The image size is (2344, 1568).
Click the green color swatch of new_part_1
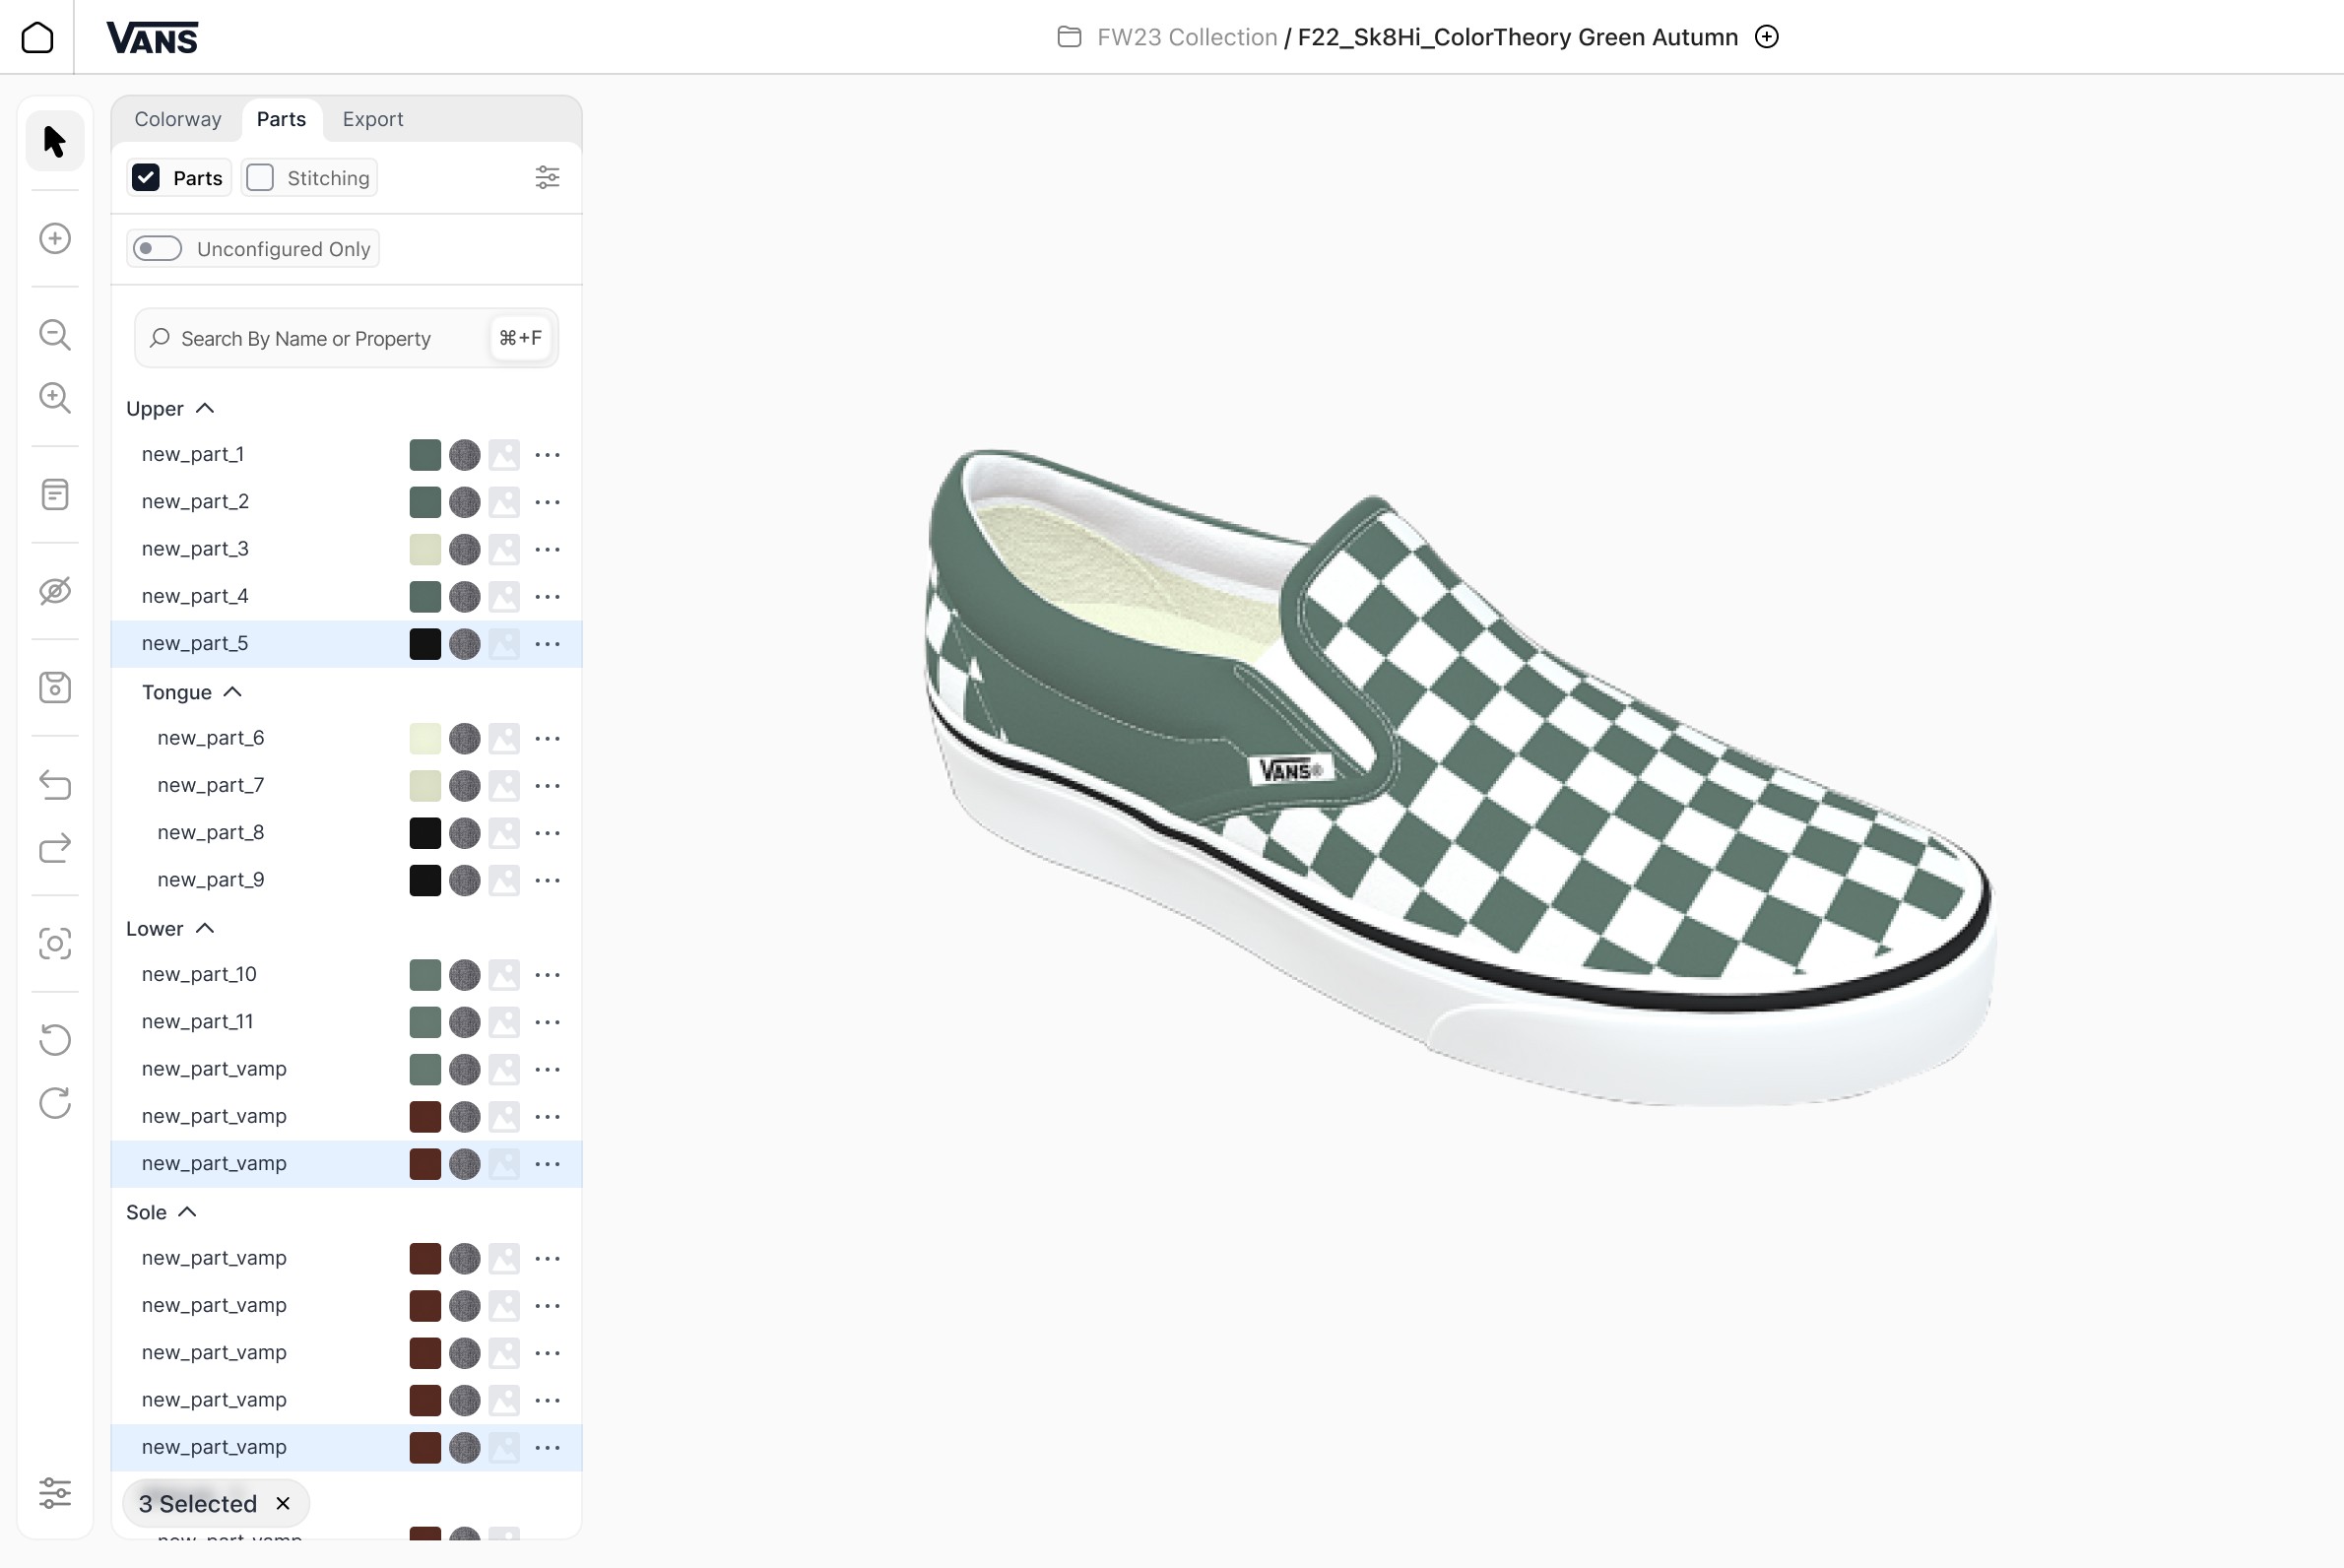pos(425,455)
